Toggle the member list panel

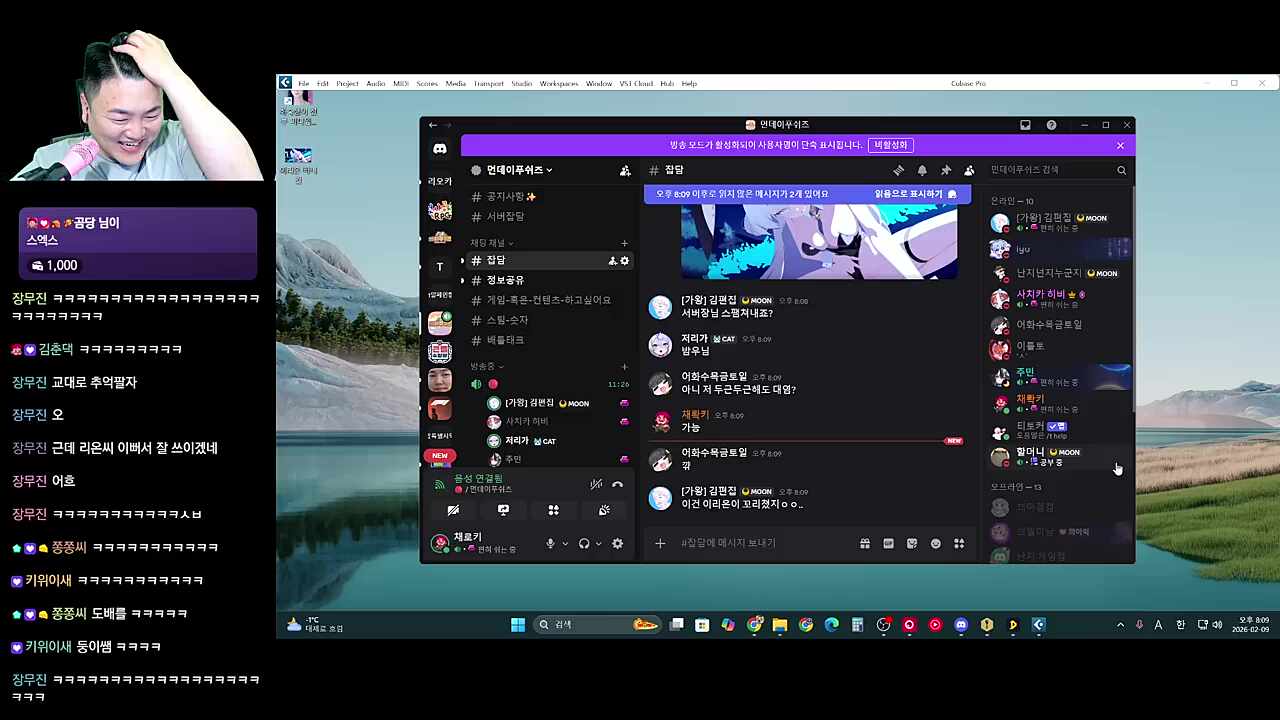pos(968,170)
